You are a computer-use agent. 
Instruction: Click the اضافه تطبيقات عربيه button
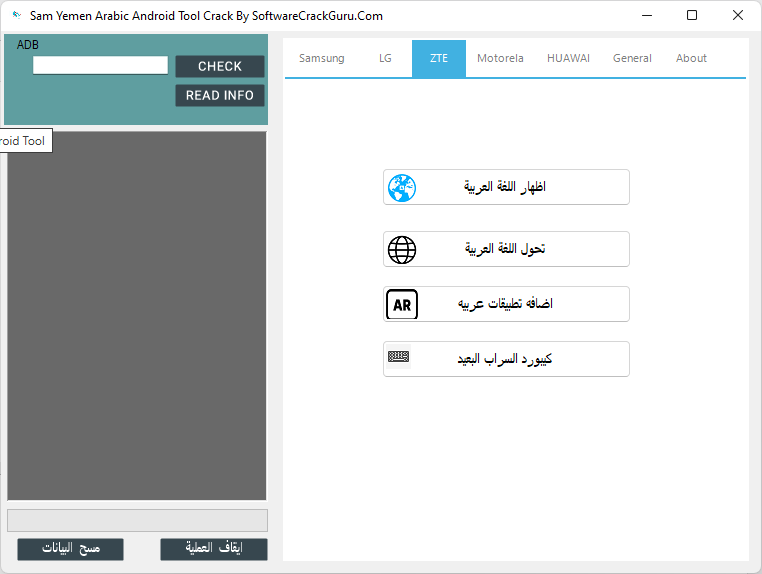click(506, 304)
